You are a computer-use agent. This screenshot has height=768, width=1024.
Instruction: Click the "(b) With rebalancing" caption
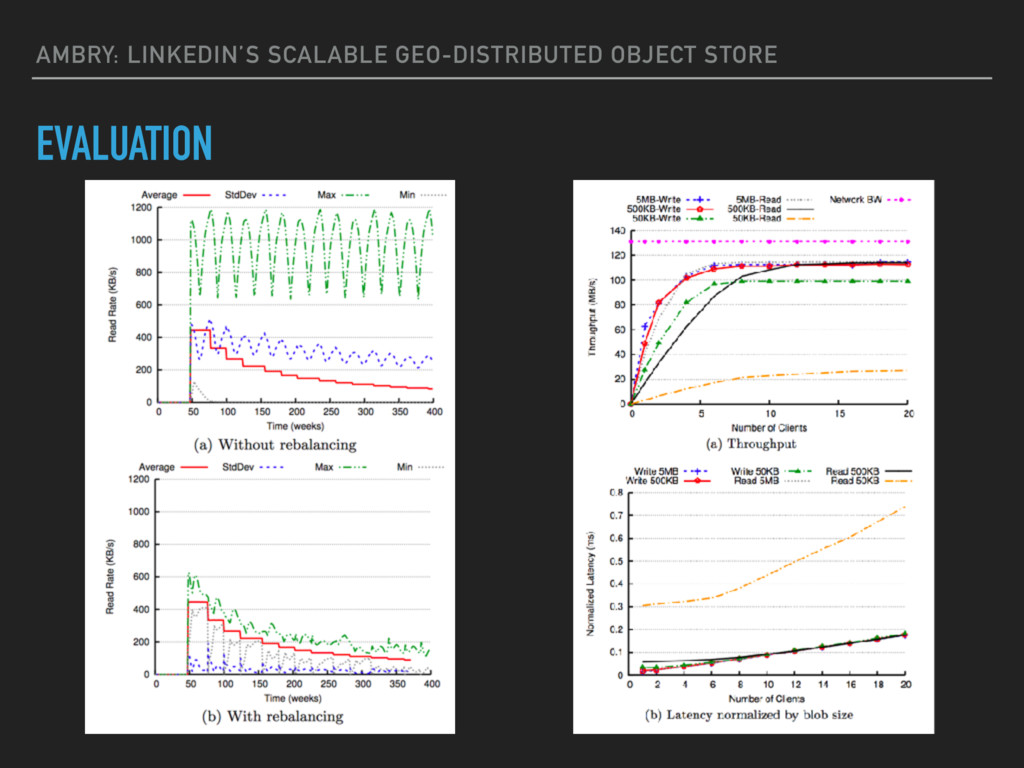point(272,717)
